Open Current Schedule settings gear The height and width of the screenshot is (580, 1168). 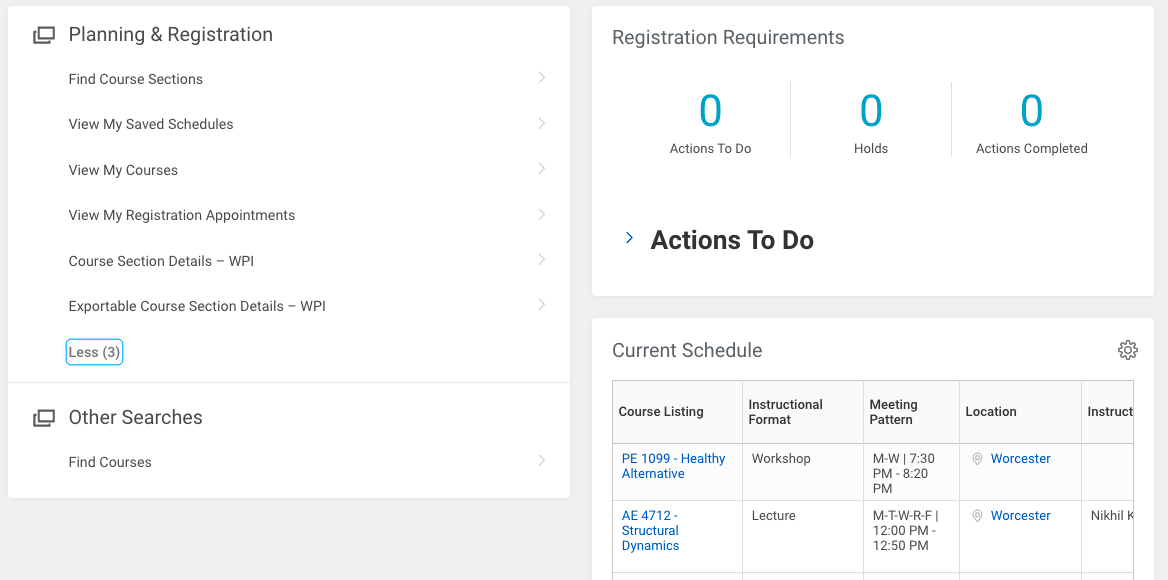pyautogui.click(x=1127, y=350)
